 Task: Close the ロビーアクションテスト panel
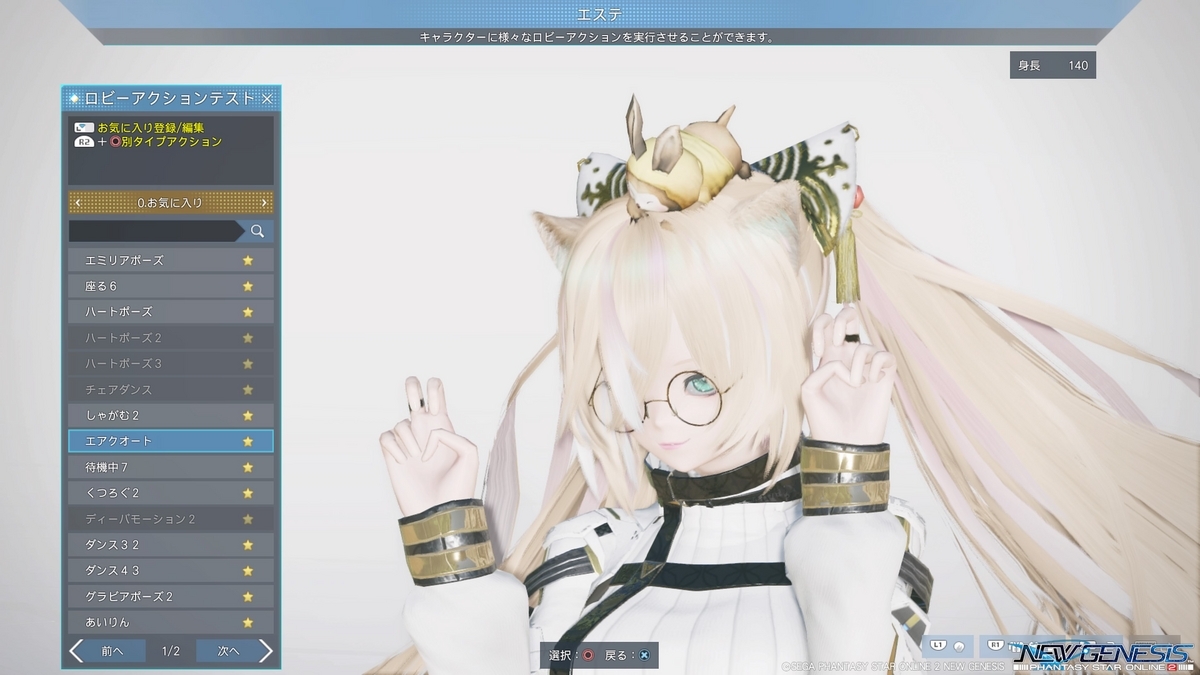267,98
